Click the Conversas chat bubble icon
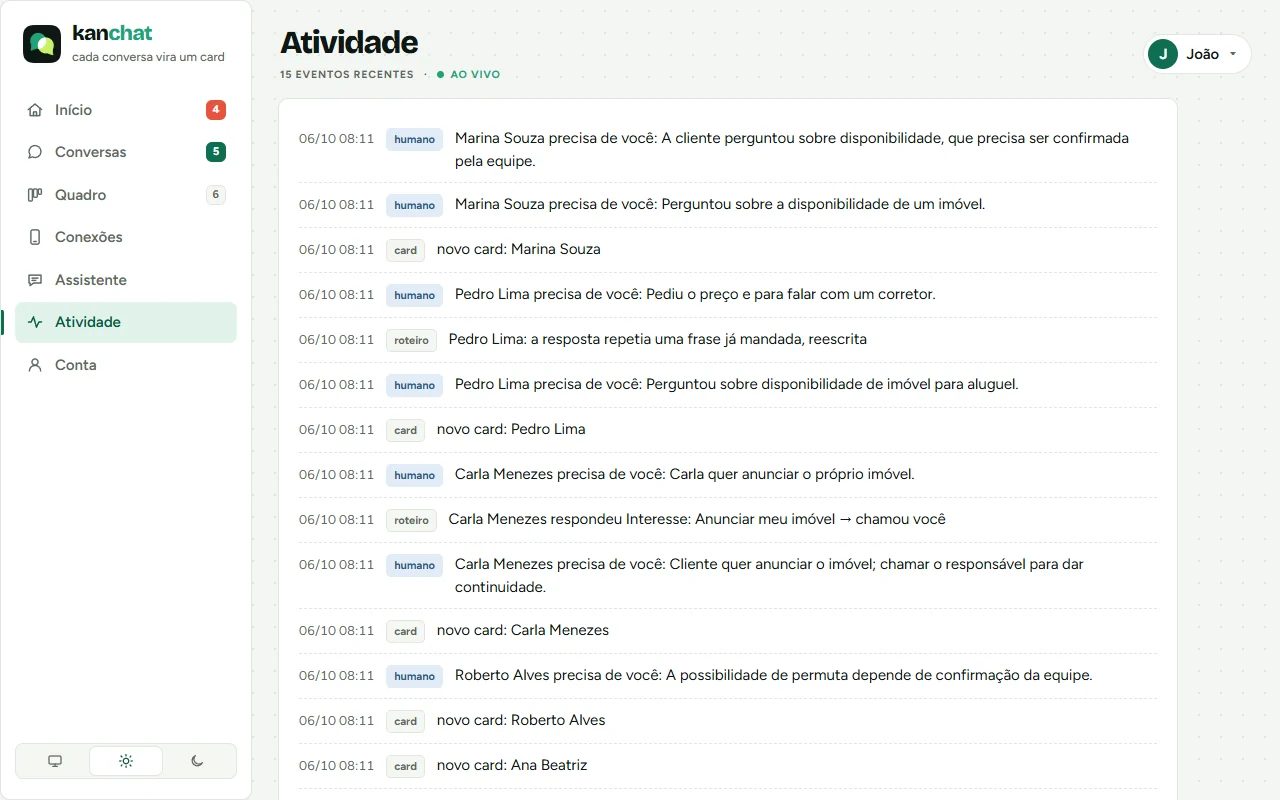Image resolution: width=1280 pixels, height=800 pixels. [x=35, y=152]
